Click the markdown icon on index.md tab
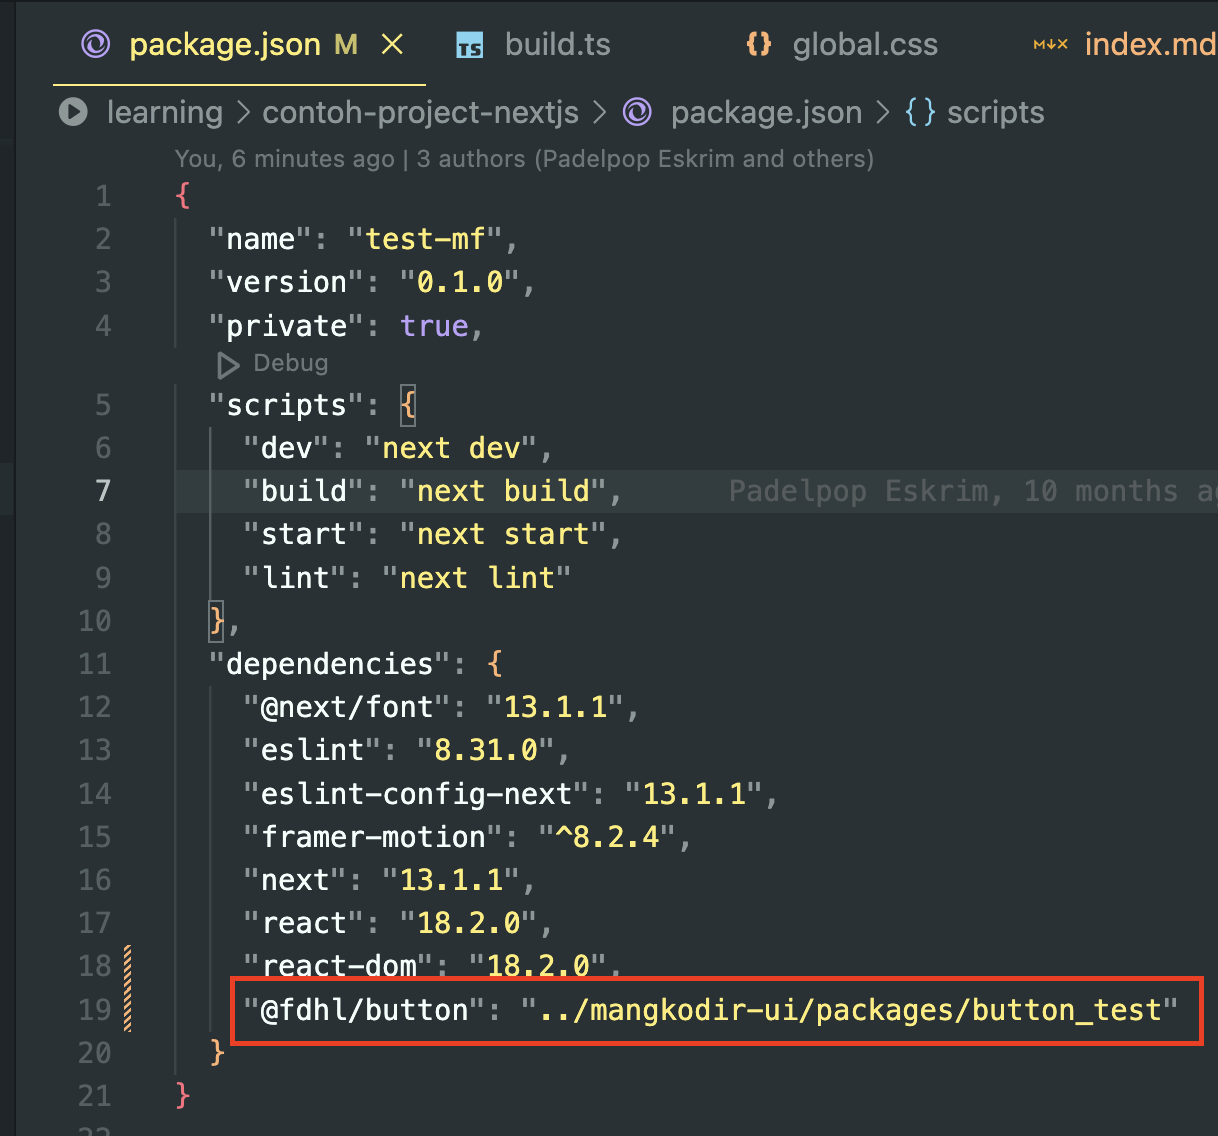 pos(1050,44)
